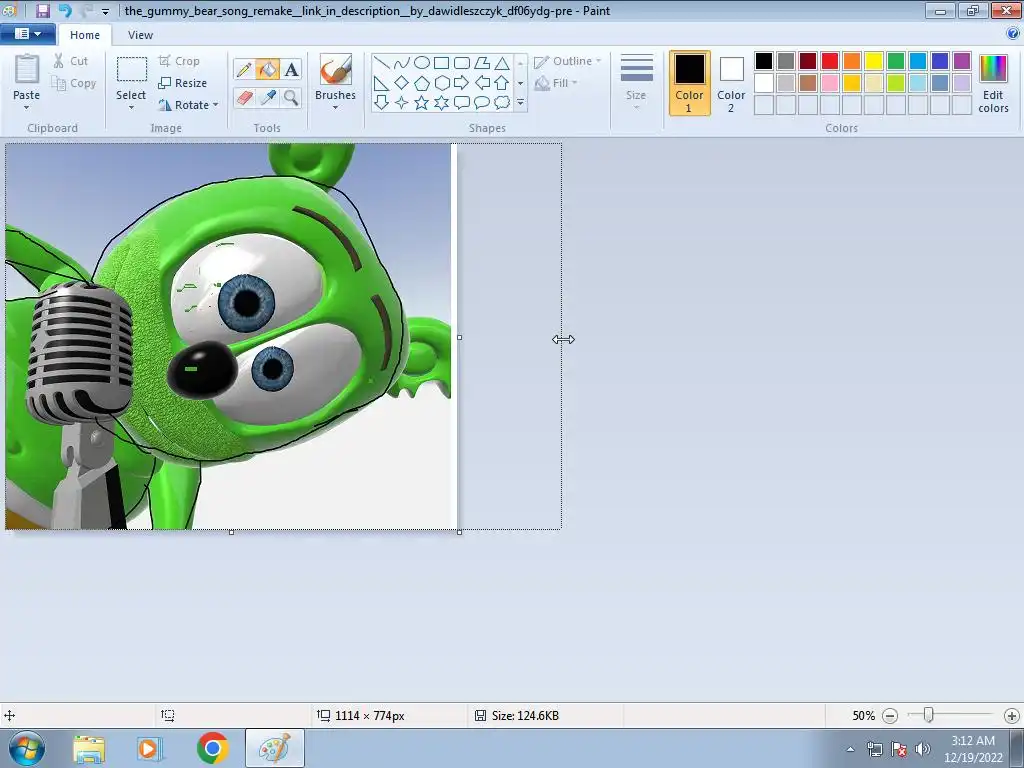Open the shape Outline dropdown
Image resolution: width=1024 pixels, height=768 pixels.
click(x=568, y=61)
